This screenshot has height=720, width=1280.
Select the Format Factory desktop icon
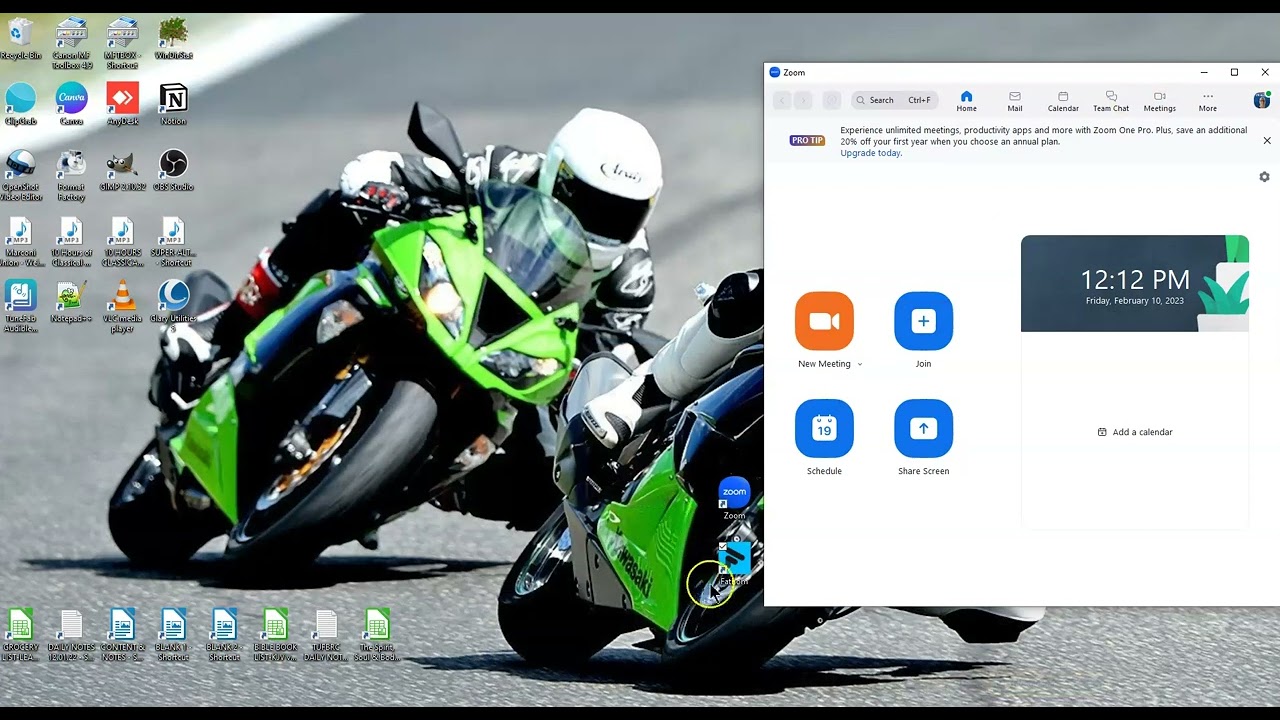click(71, 175)
